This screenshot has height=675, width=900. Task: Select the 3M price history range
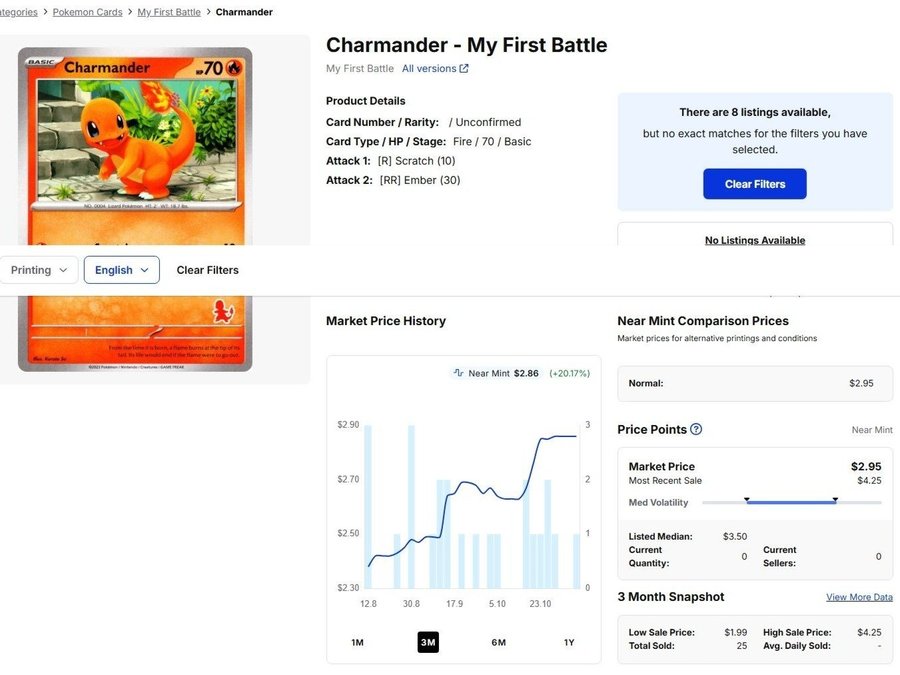(x=428, y=642)
